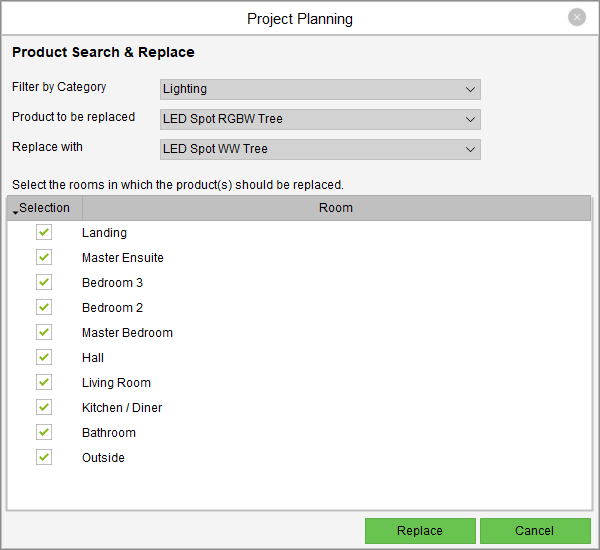Toggle the Master Bedroom checkbox
This screenshot has width=600, height=550.
click(44, 332)
